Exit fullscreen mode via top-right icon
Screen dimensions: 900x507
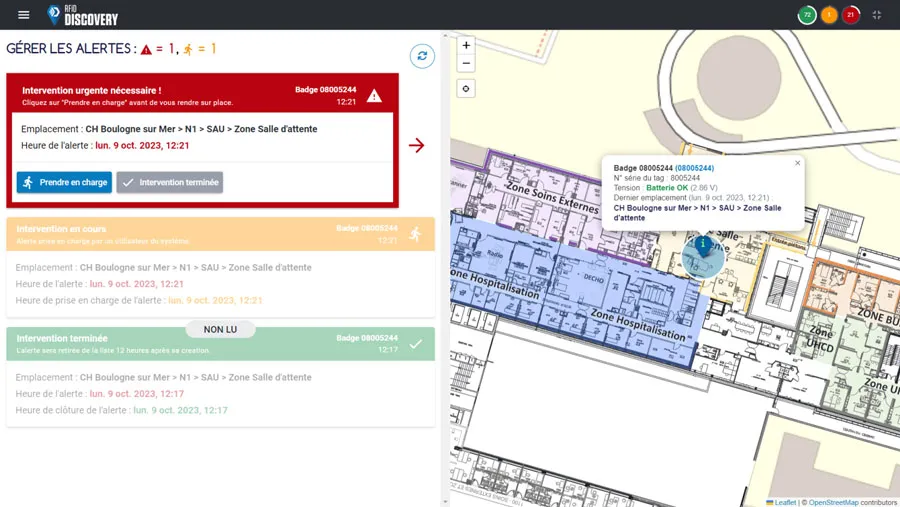click(x=876, y=15)
